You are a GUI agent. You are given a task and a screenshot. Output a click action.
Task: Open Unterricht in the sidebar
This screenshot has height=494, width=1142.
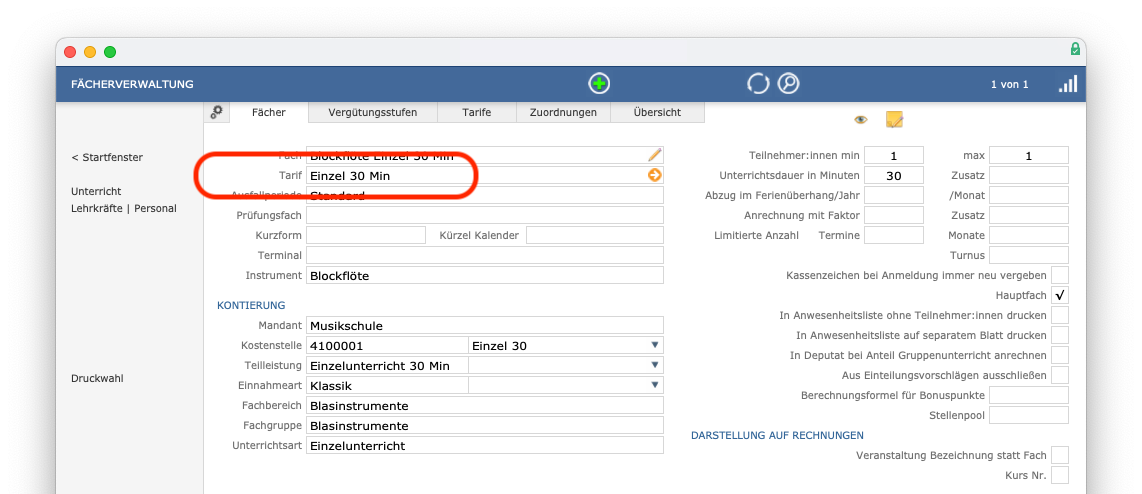tap(96, 191)
